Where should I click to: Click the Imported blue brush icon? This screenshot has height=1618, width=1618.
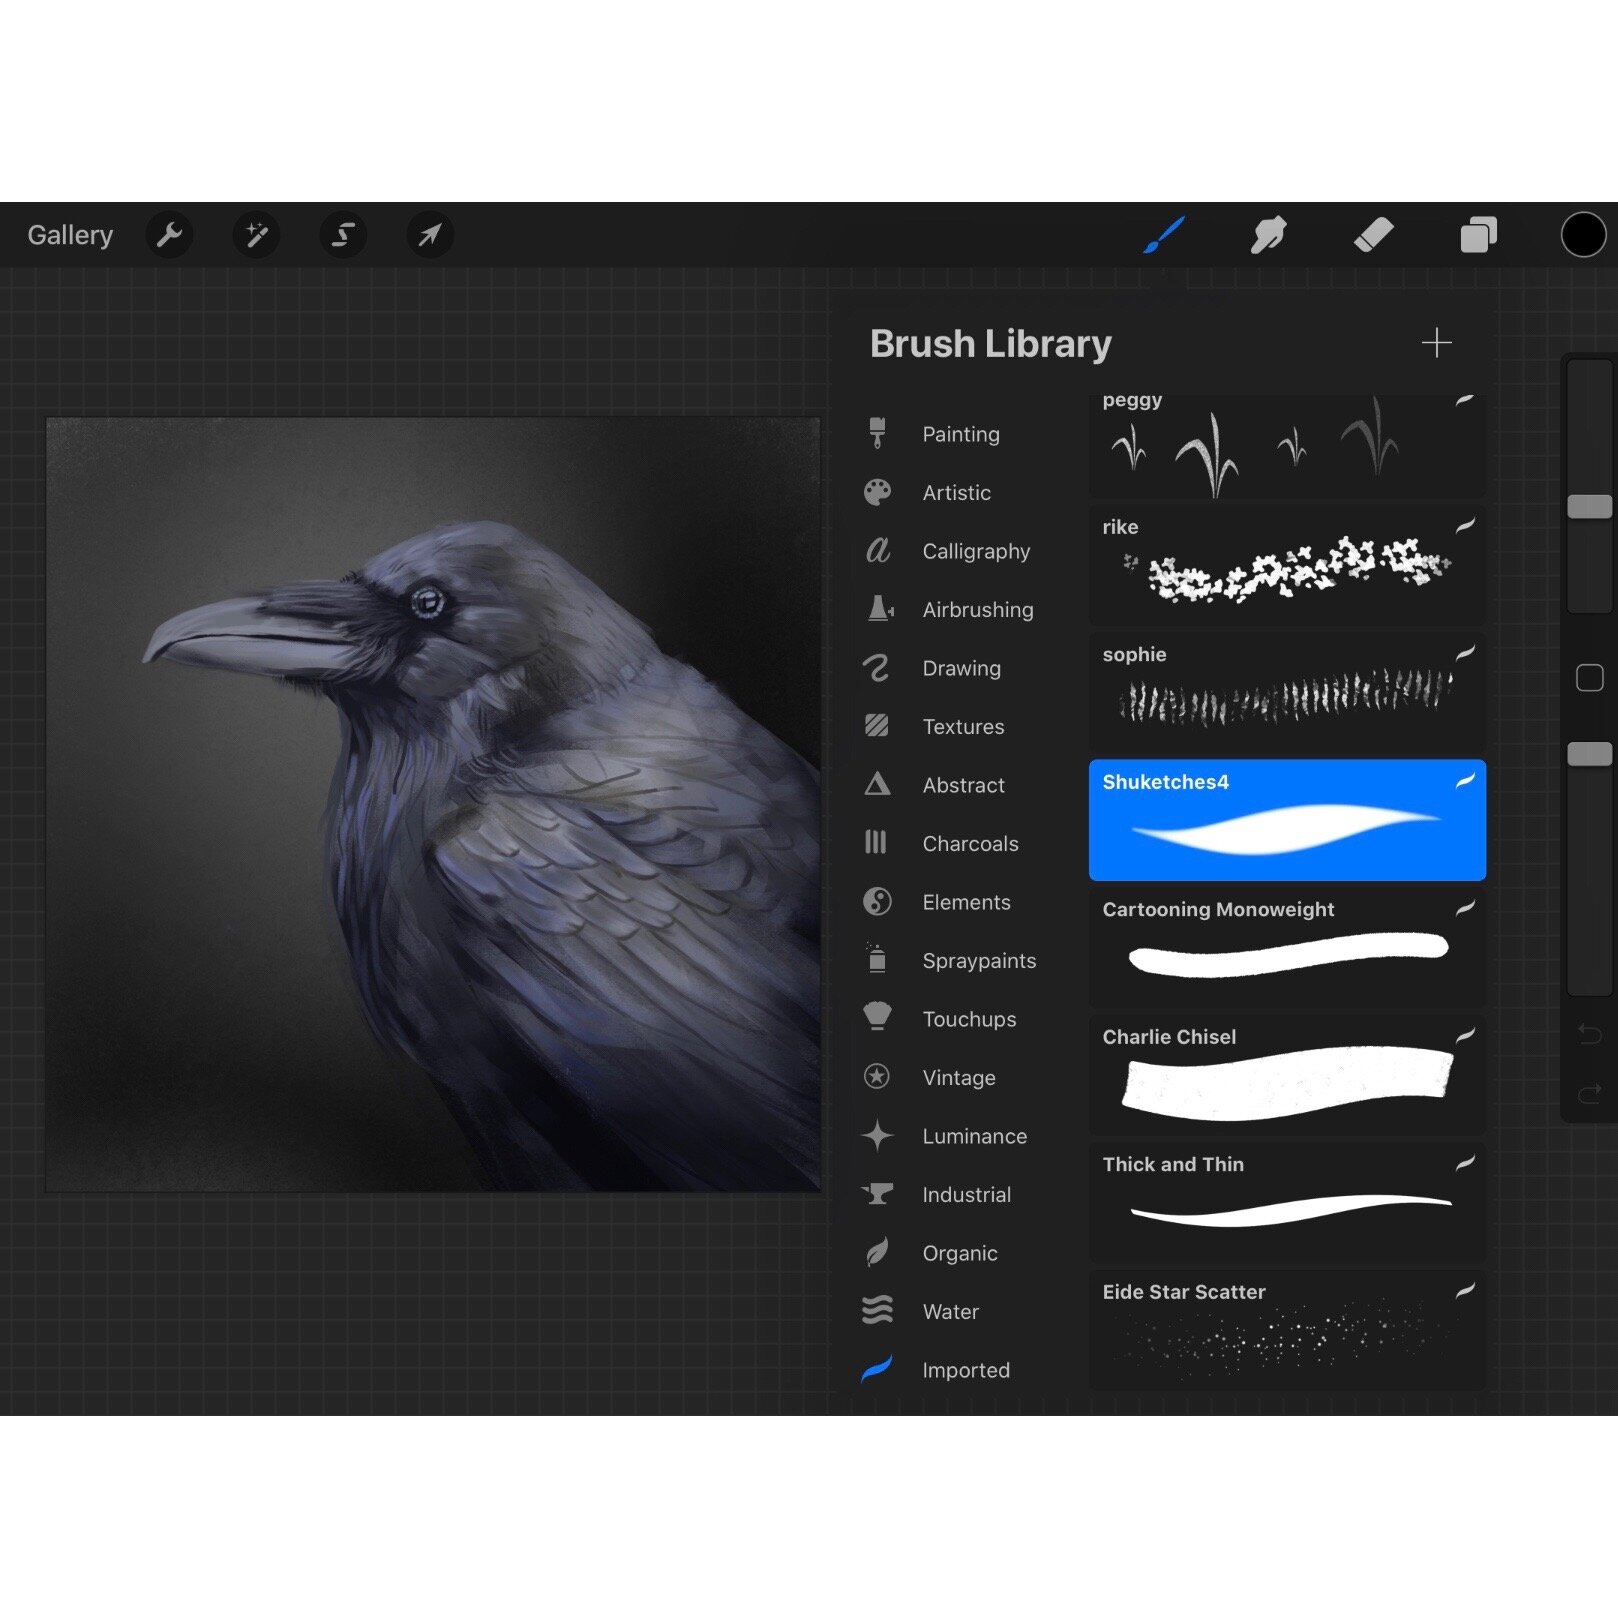877,1368
